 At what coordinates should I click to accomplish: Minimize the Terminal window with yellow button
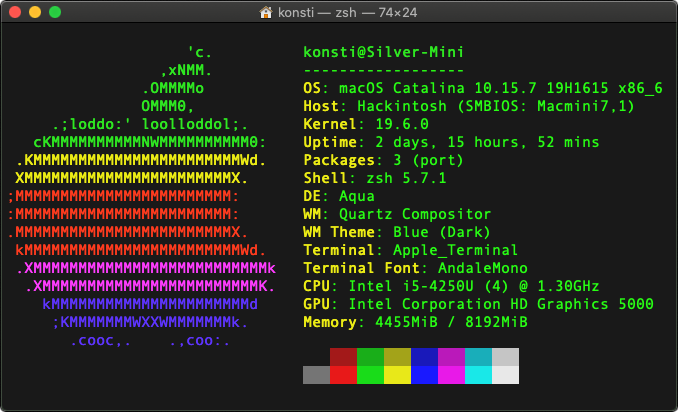(35, 12)
